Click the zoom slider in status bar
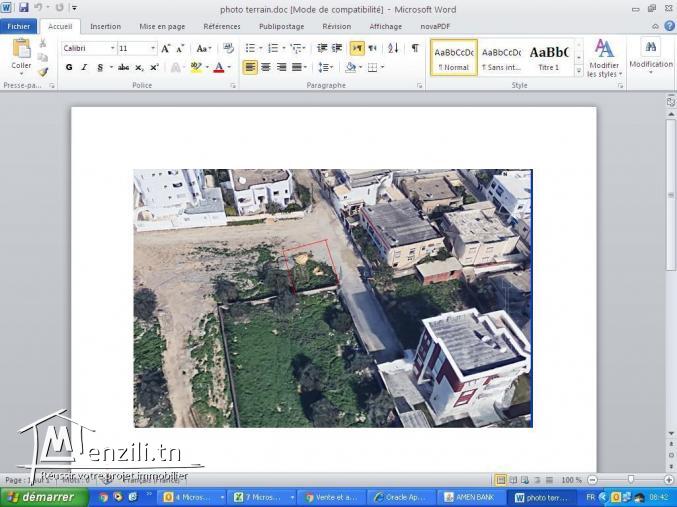Image resolution: width=677 pixels, height=507 pixels. (x=630, y=480)
